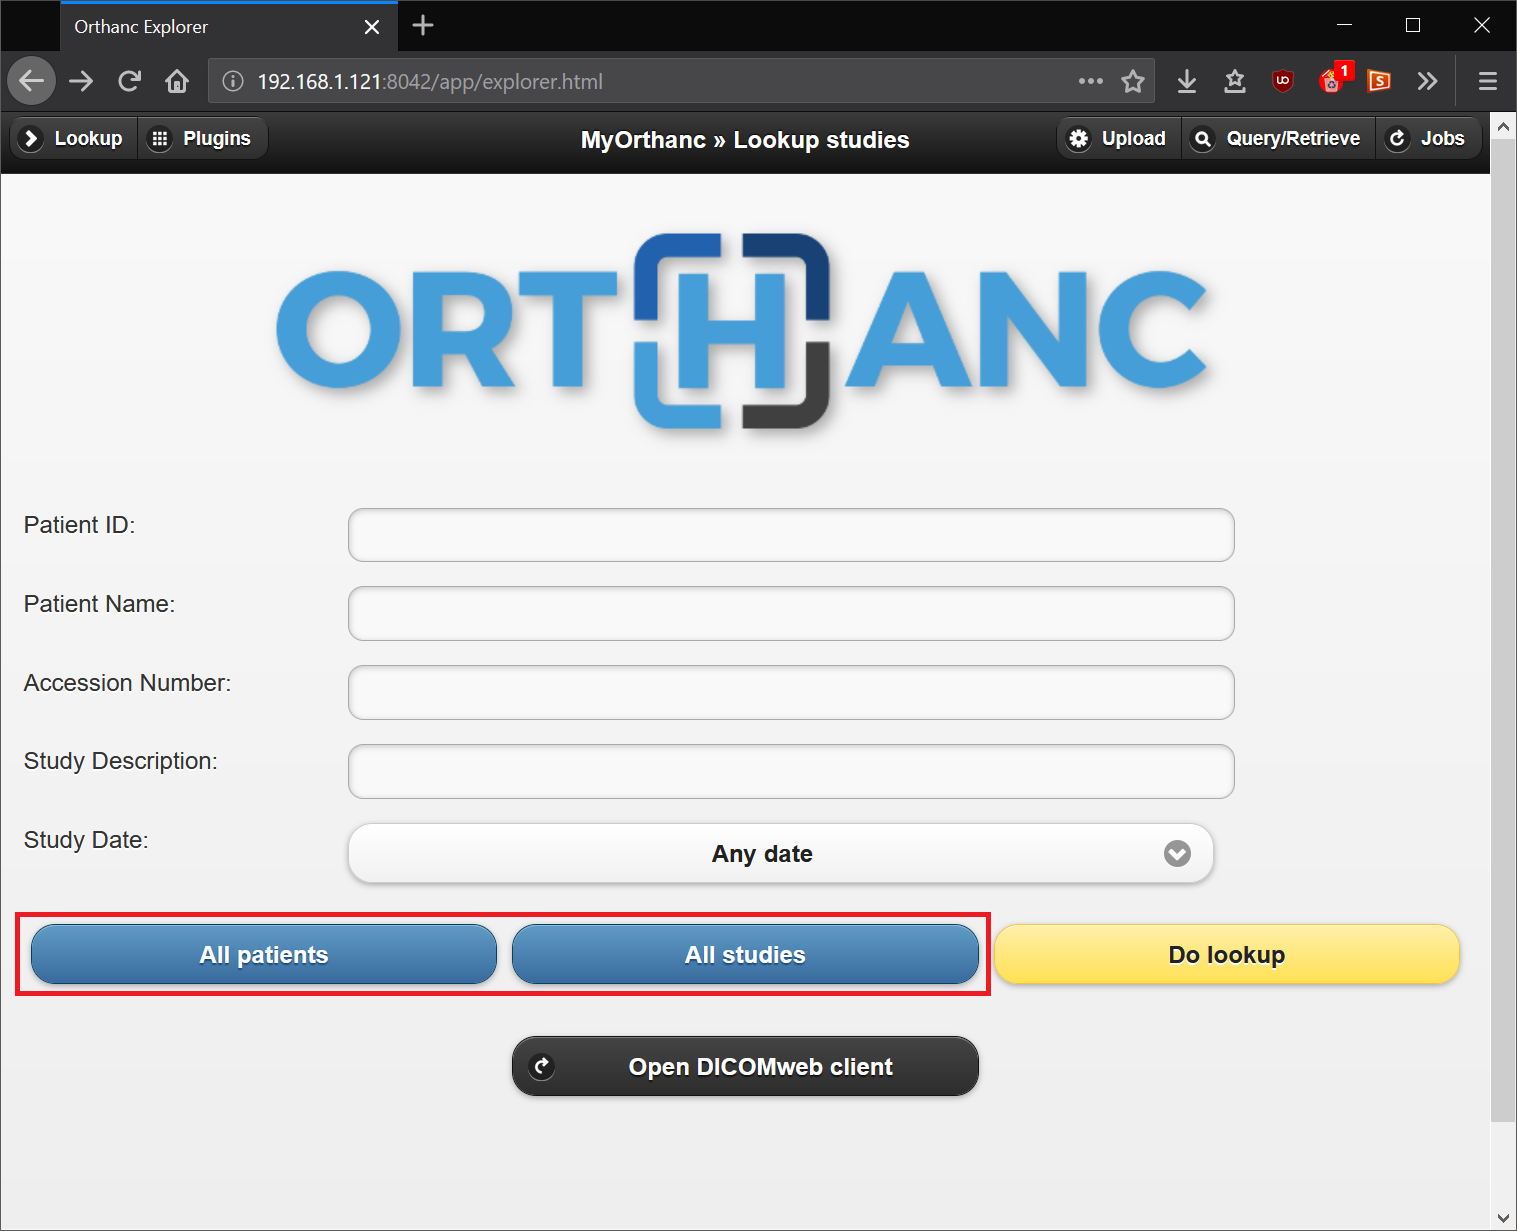Focus the Study Description field
1517x1231 pixels.
[x=791, y=771]
